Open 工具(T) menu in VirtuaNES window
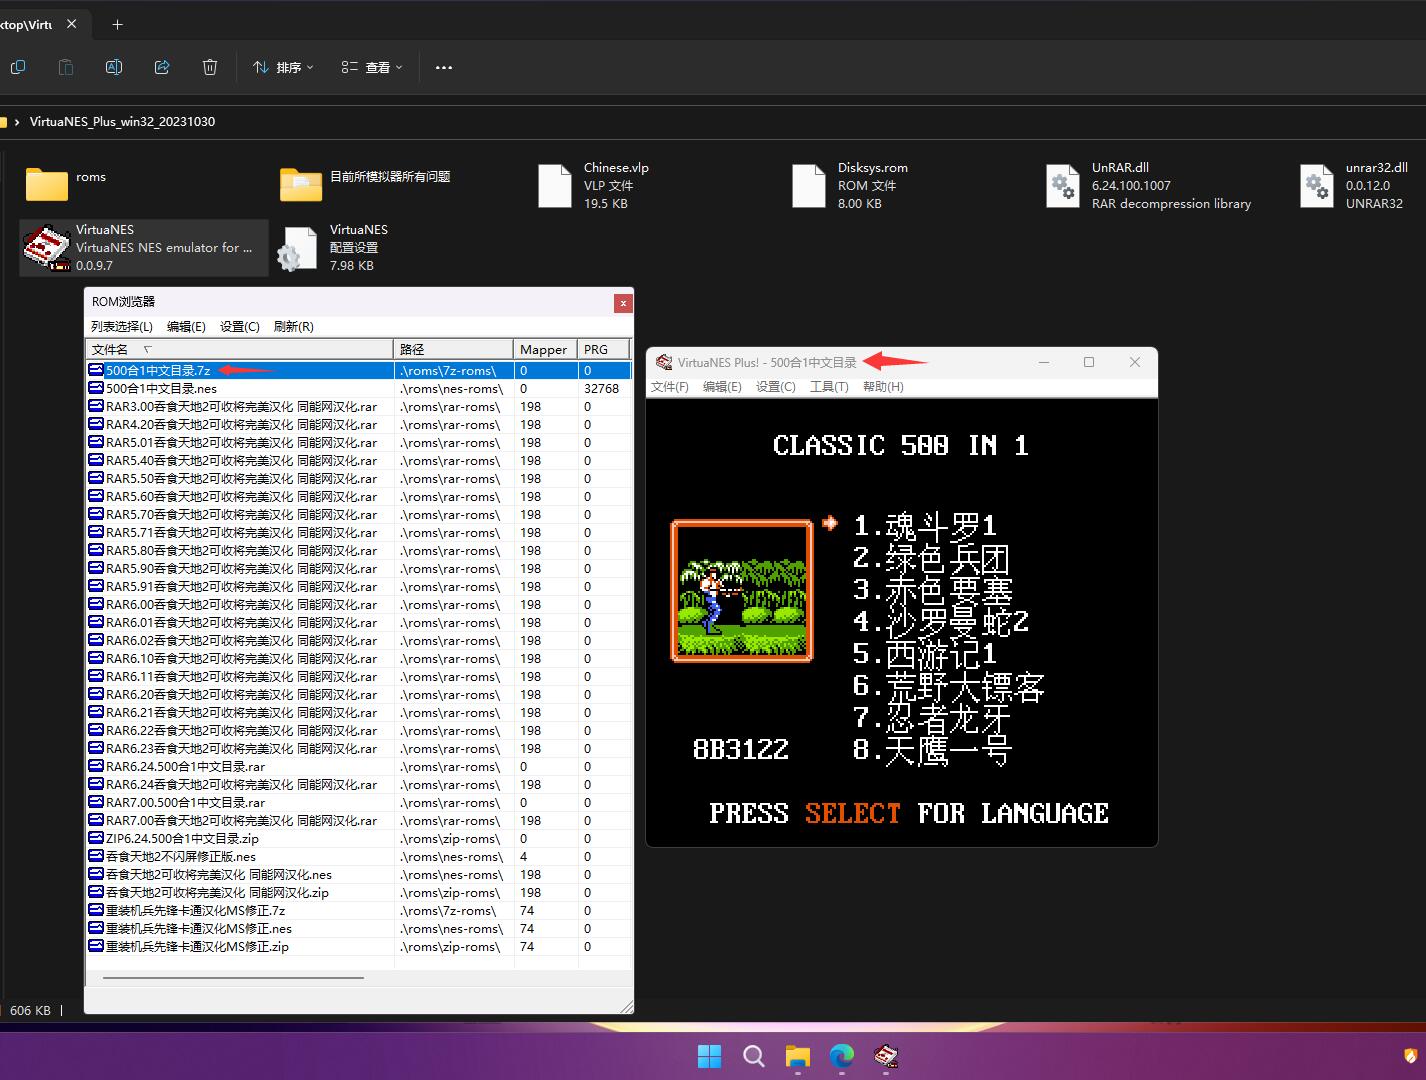1426x1080 pixels. tap(829, 386)
